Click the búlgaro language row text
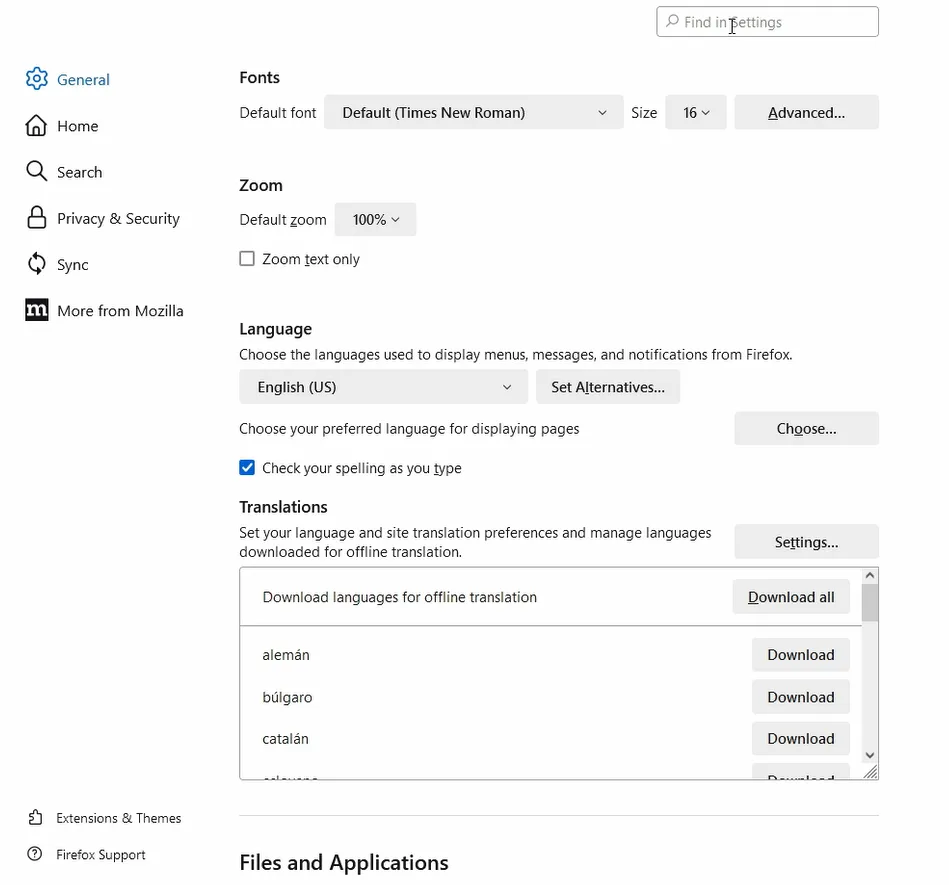 [287, 697]
